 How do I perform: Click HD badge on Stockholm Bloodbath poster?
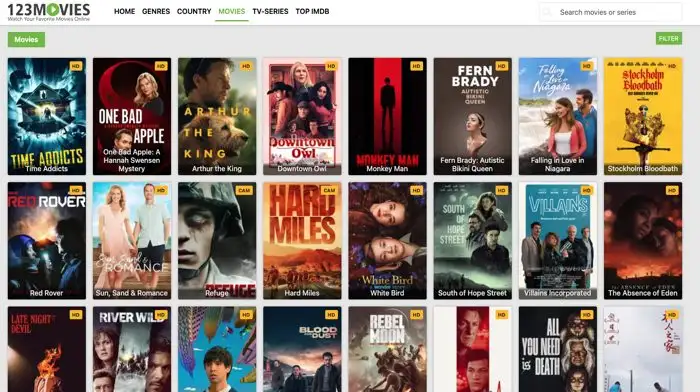672,66
